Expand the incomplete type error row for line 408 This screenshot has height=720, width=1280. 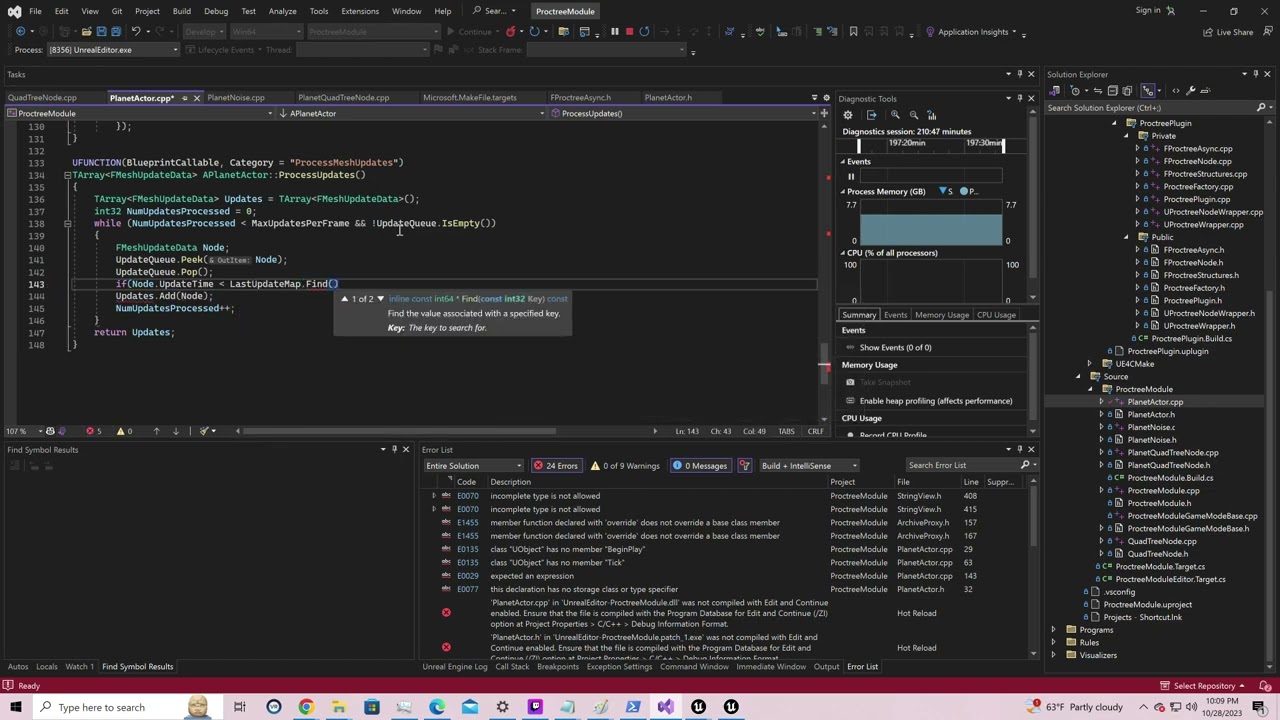433,496
